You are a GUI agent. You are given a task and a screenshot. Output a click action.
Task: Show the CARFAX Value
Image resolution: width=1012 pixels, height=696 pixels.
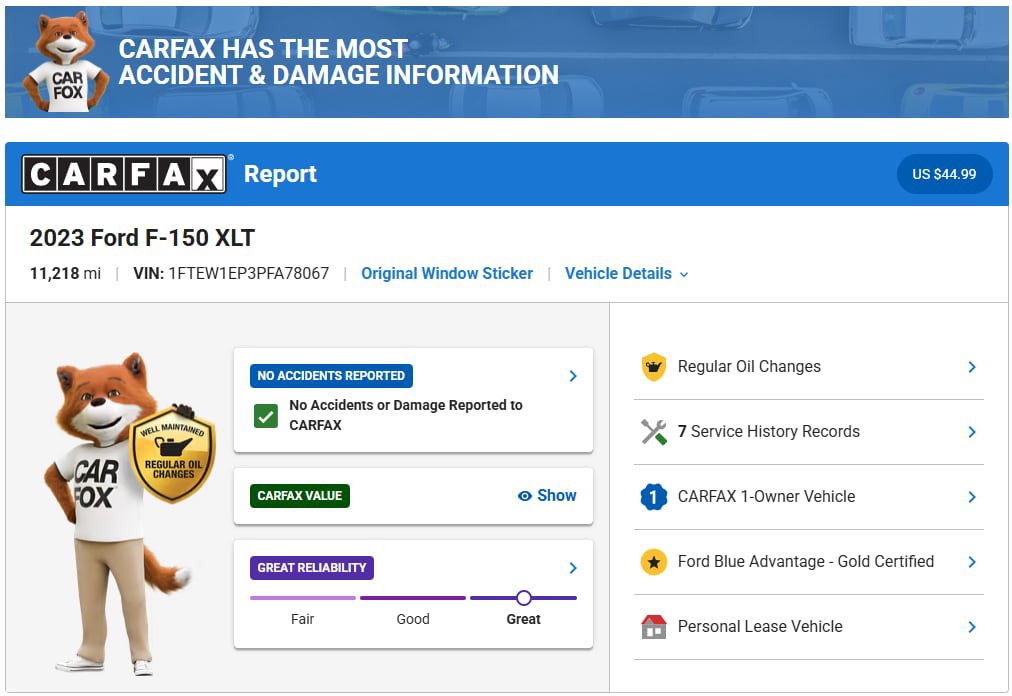pyautogui.click(x=547, y=496)
